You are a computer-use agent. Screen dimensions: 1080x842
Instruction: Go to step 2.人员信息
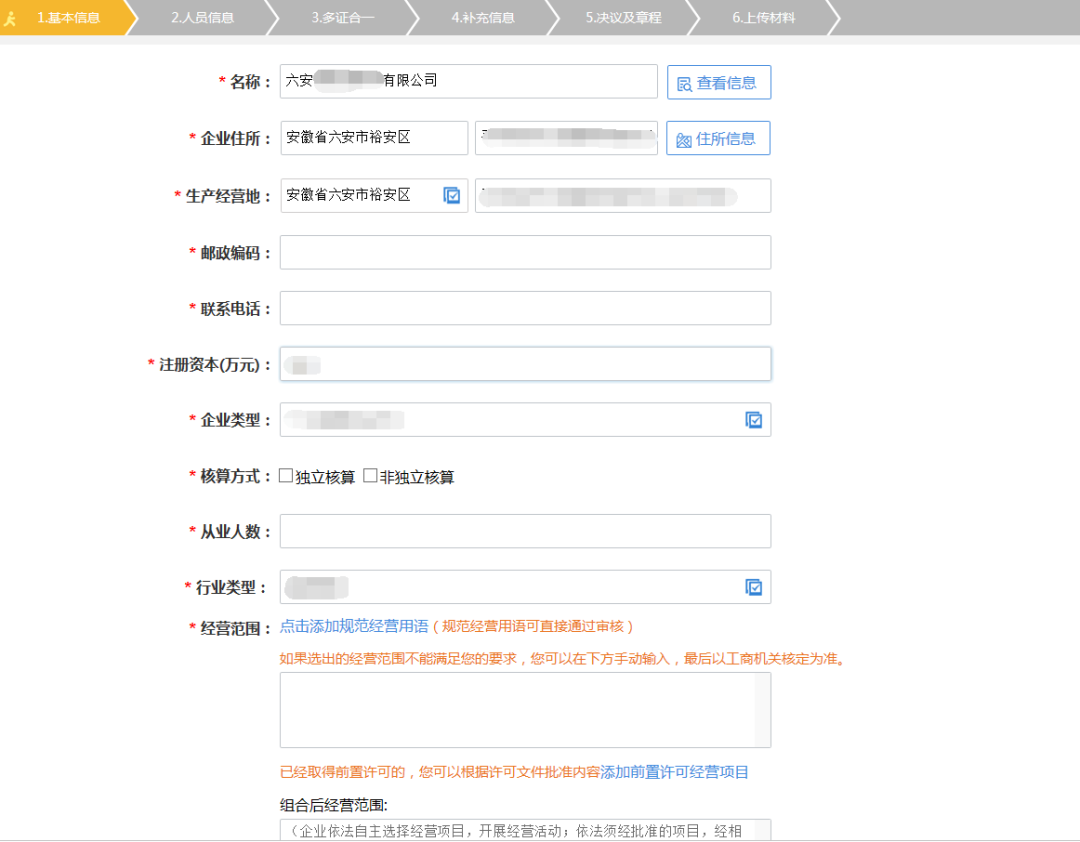202,18
